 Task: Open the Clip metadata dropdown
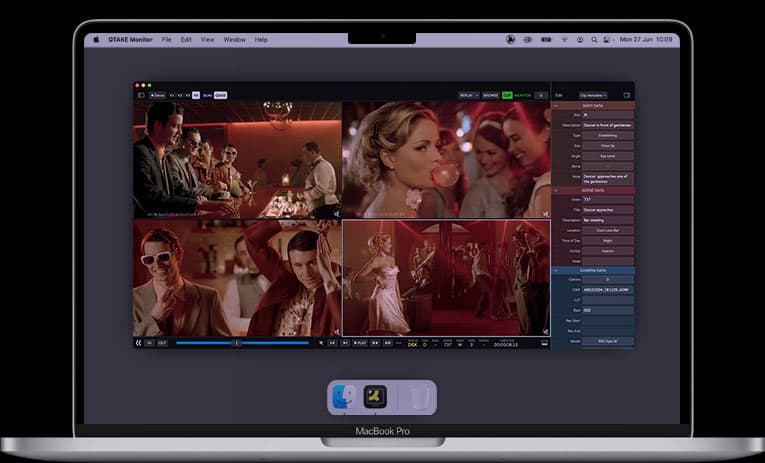point(593,95)
